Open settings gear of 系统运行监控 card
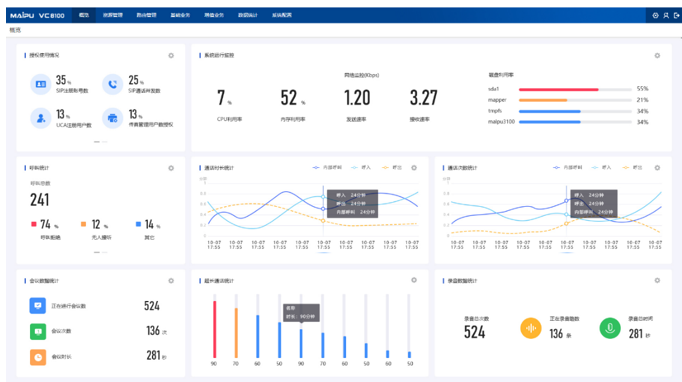This screenshot has height=382, width=682. coord(657,56)
